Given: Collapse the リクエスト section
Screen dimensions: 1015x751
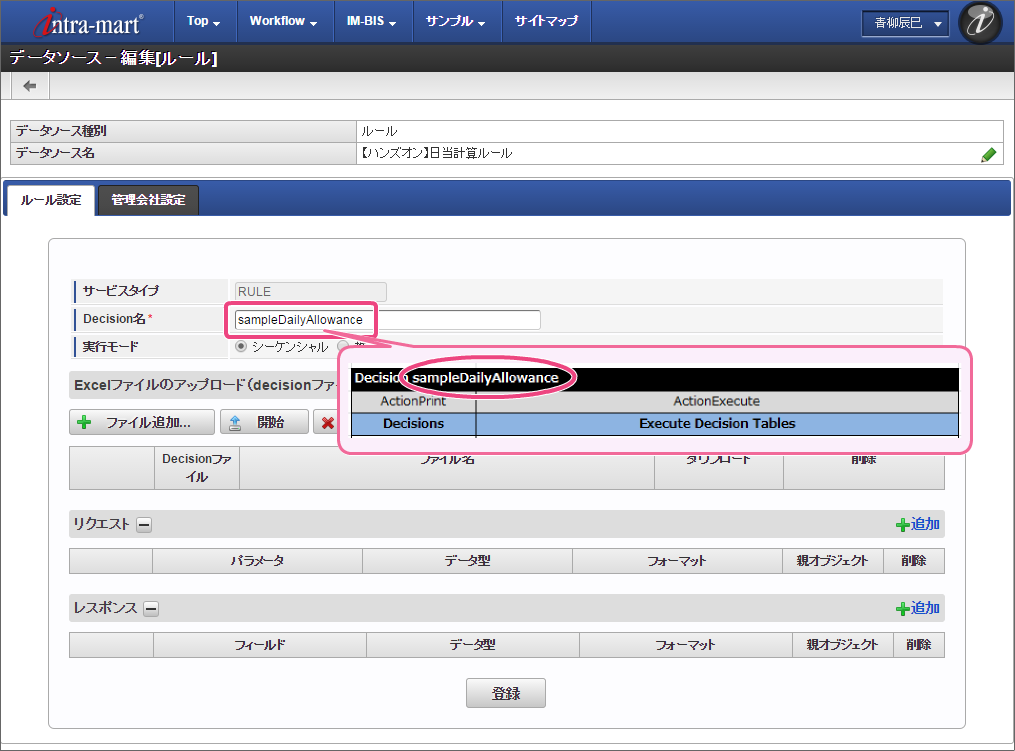Looking at the screenshot, I should (144, 525).
